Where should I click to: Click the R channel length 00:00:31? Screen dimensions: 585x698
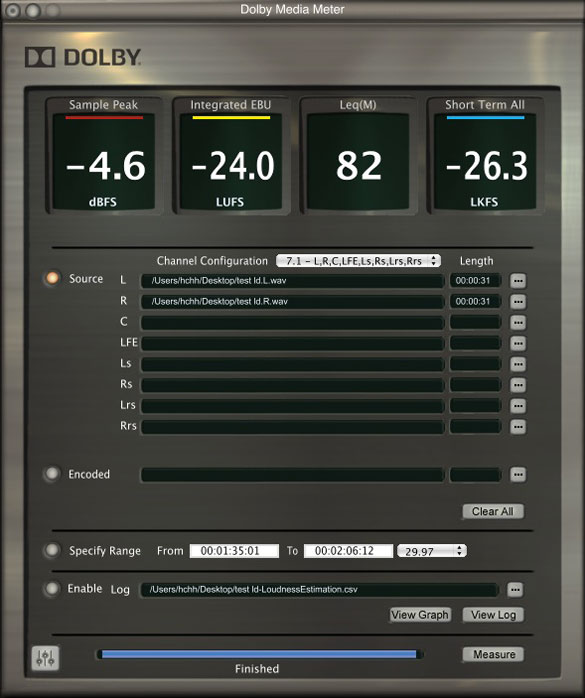click(x=475, y=302)
